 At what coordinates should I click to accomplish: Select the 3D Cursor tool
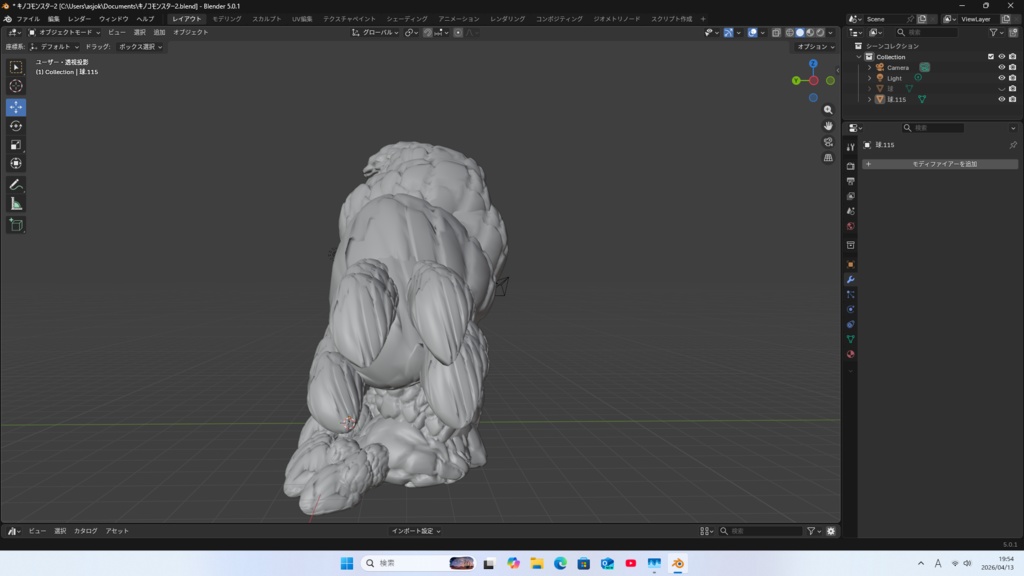point(16,86)
